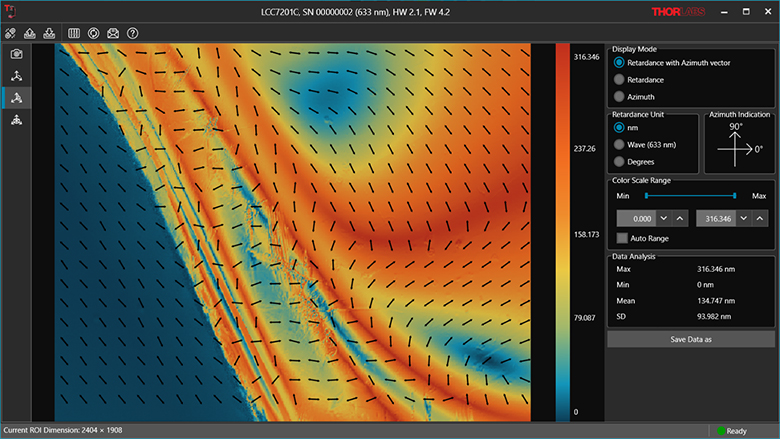
Task: Maximize the application window
Action: (746, 12)
